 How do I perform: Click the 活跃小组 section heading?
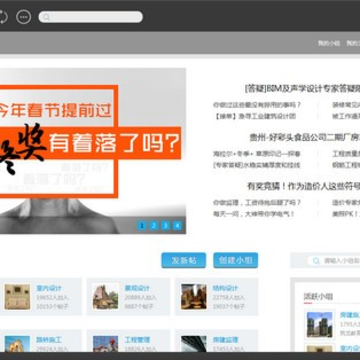318,296
